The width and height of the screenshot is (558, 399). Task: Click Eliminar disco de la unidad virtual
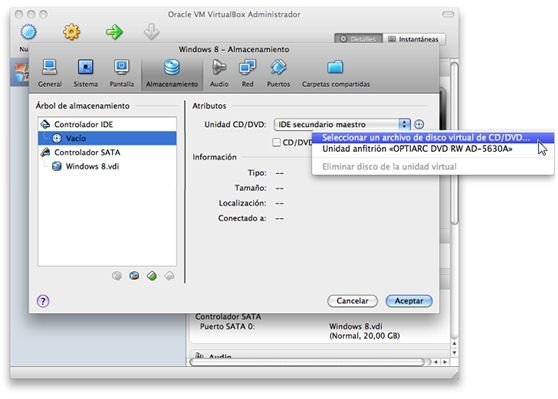[x=433, y=167]
